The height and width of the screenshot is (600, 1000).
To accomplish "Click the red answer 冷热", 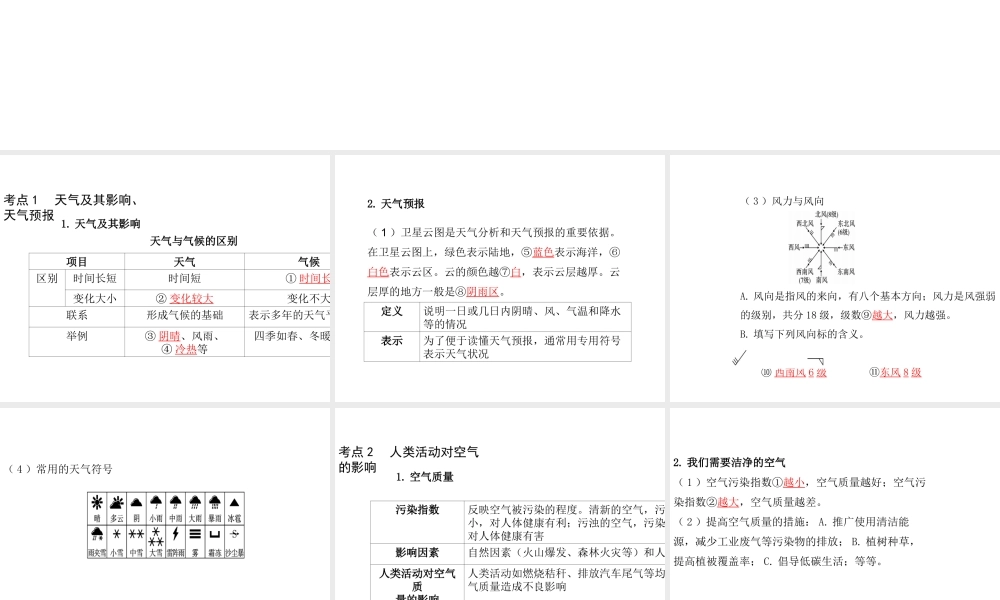I will click(186, 349).
